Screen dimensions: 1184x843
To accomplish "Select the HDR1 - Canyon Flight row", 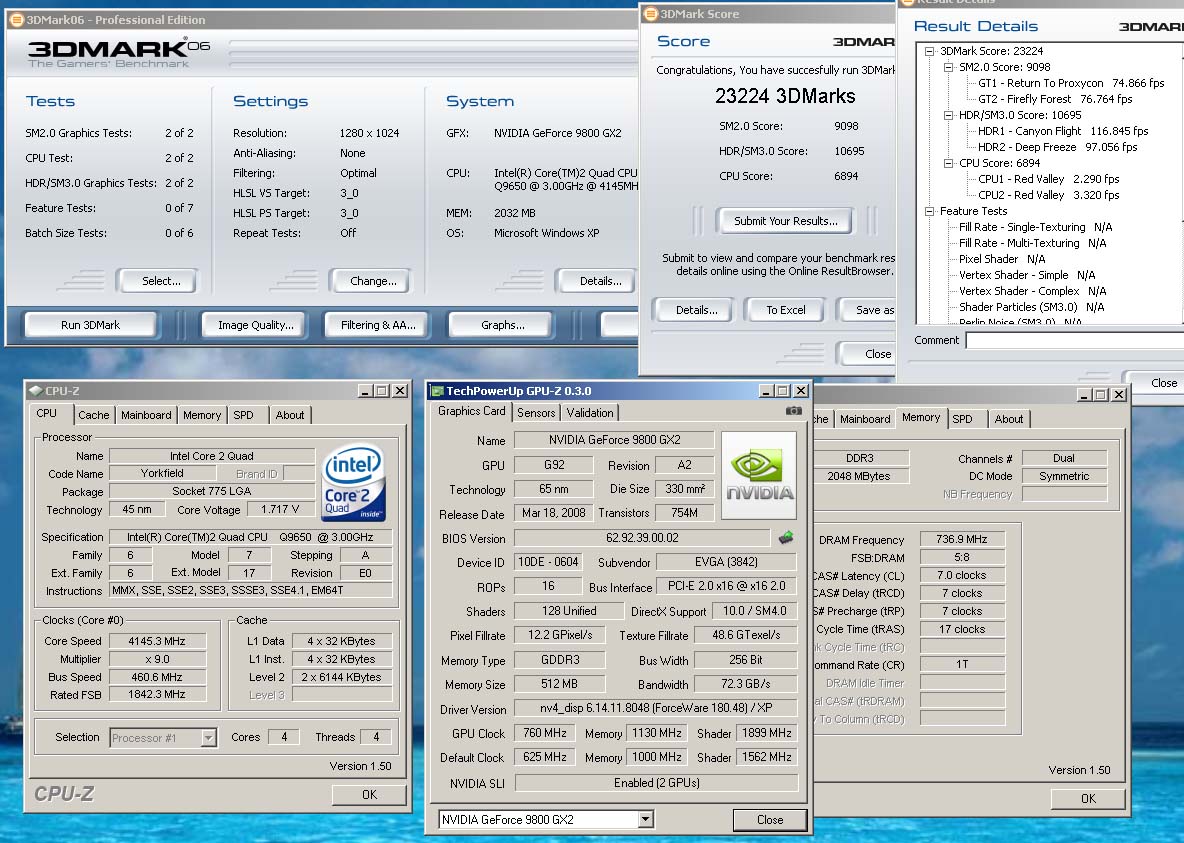I will click(x=1062, y=131).
